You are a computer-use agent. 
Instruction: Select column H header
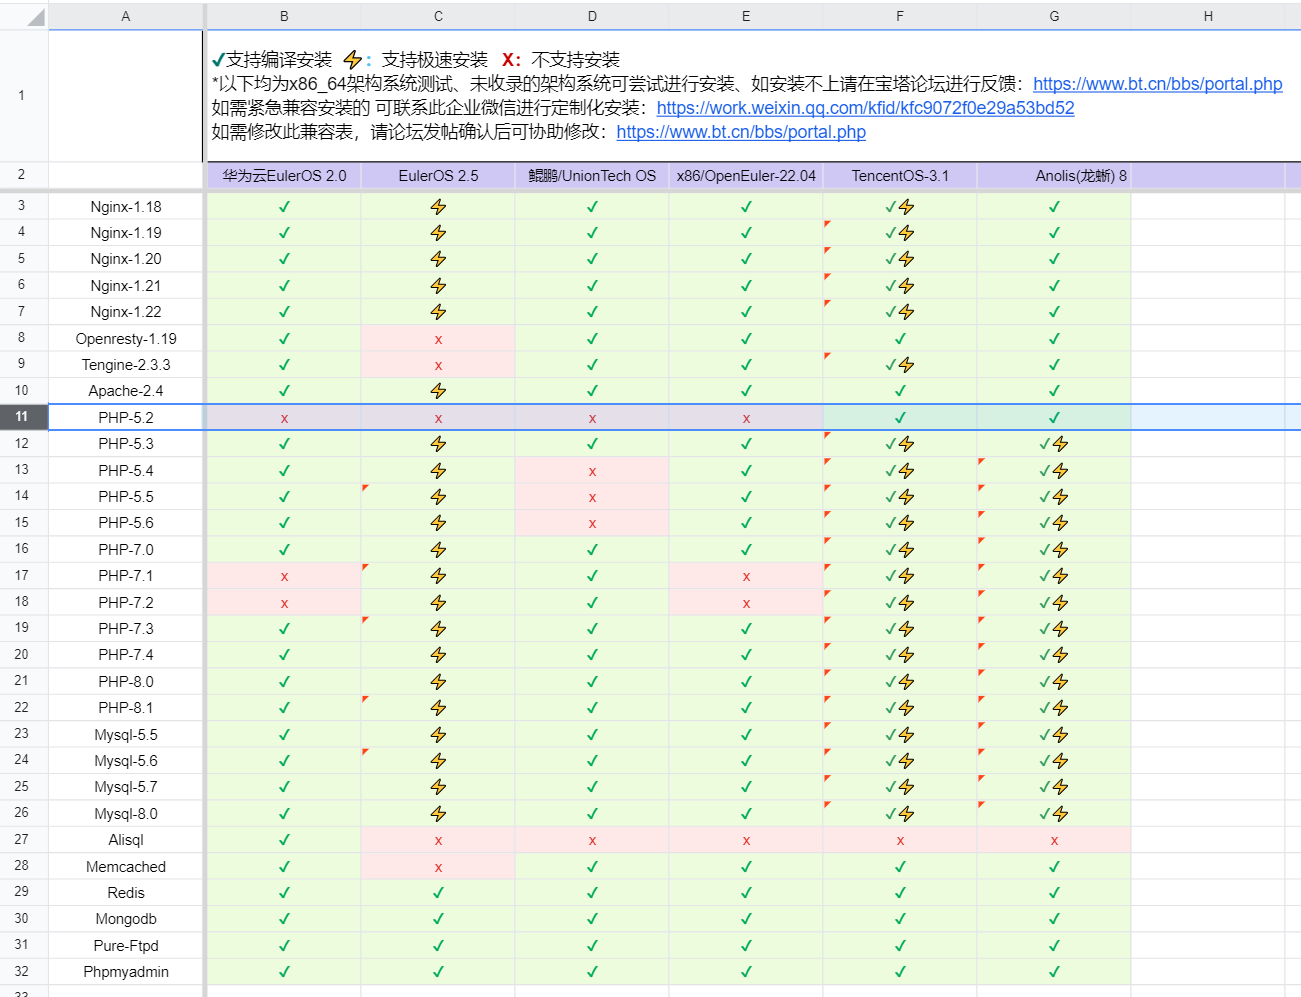pos(1208,16)
